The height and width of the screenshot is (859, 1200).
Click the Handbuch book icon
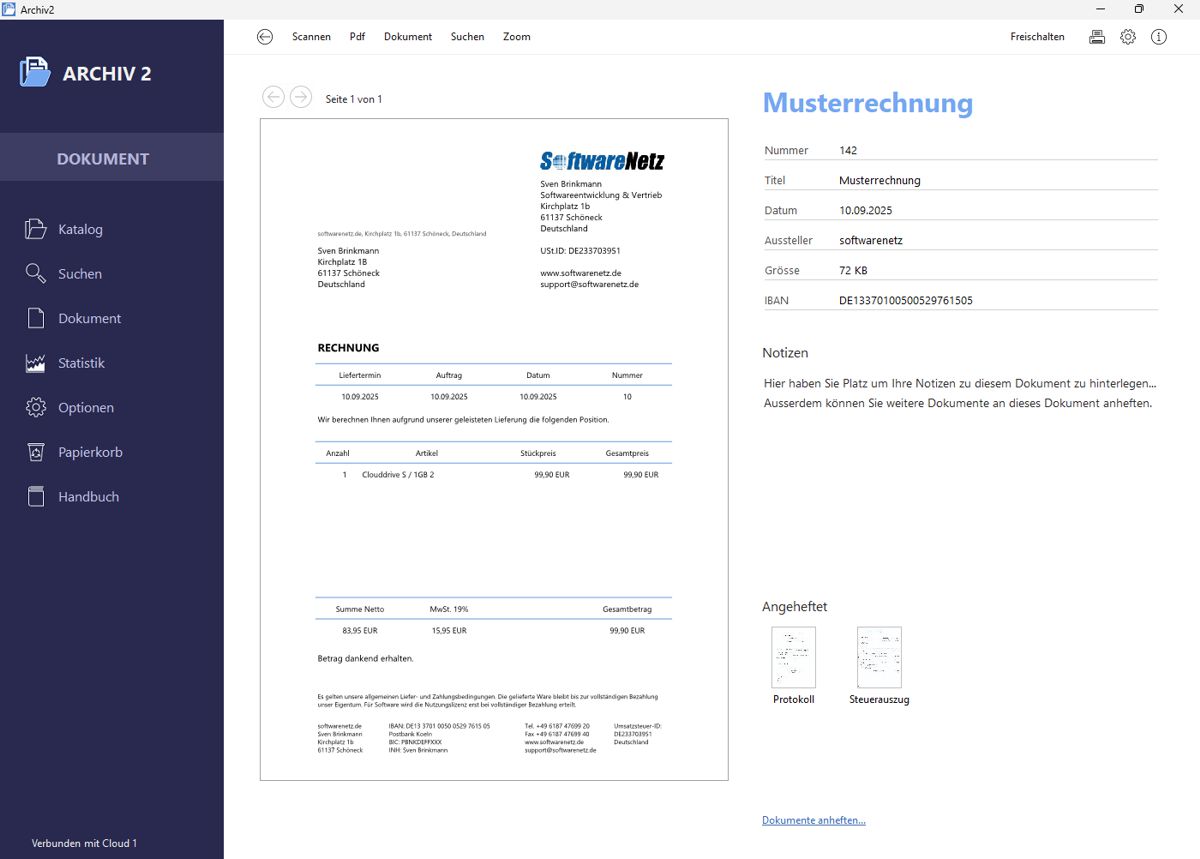pyautogui.click(x=36, y=497)
